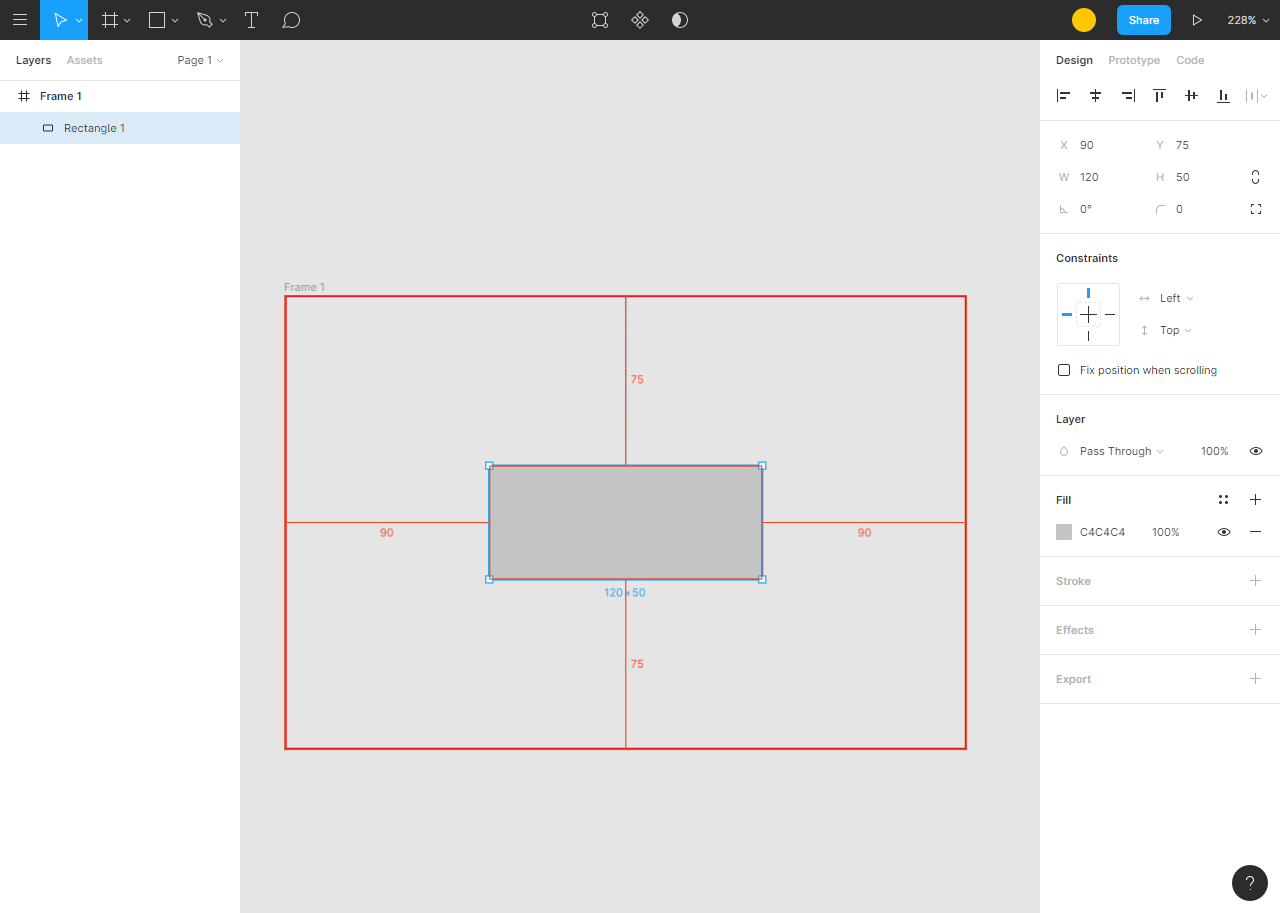
Task: Switch to the Layers tab
Action: tap(33, 60)
